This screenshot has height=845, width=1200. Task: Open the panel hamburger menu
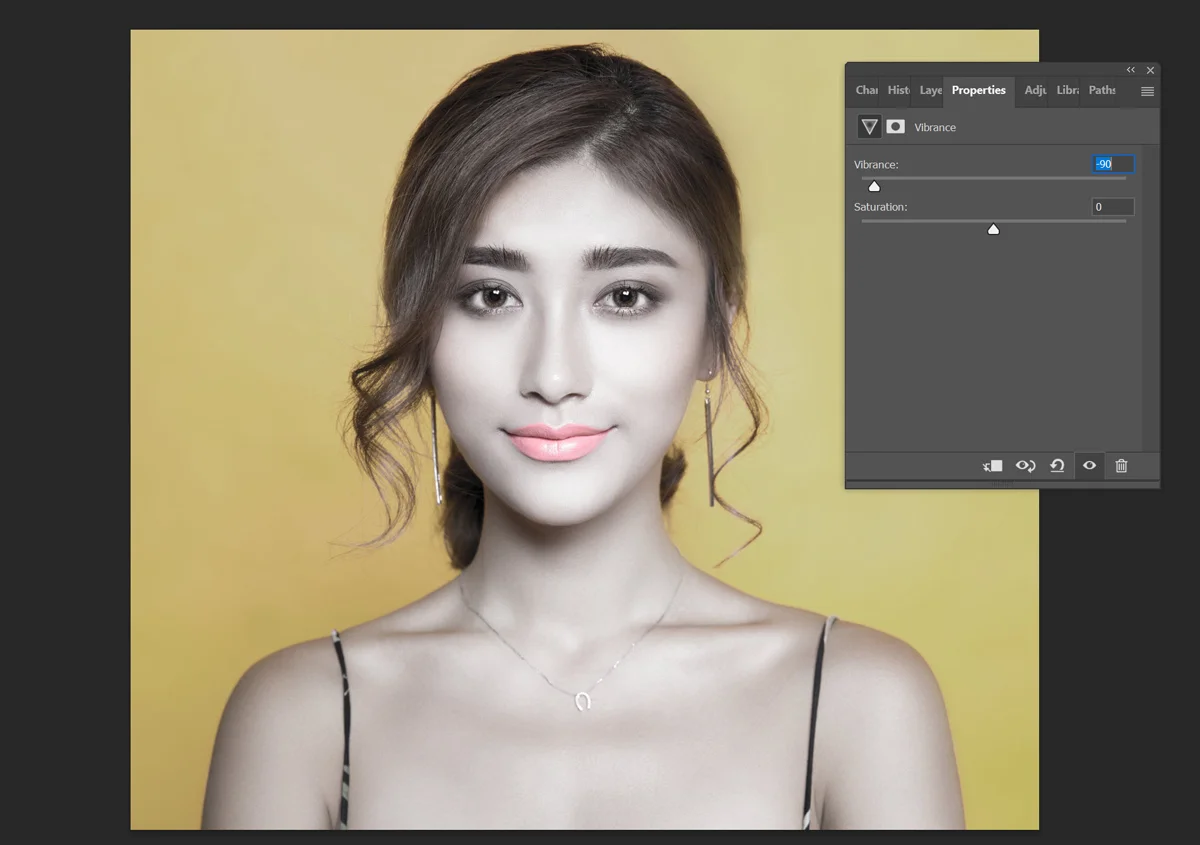1147,91
